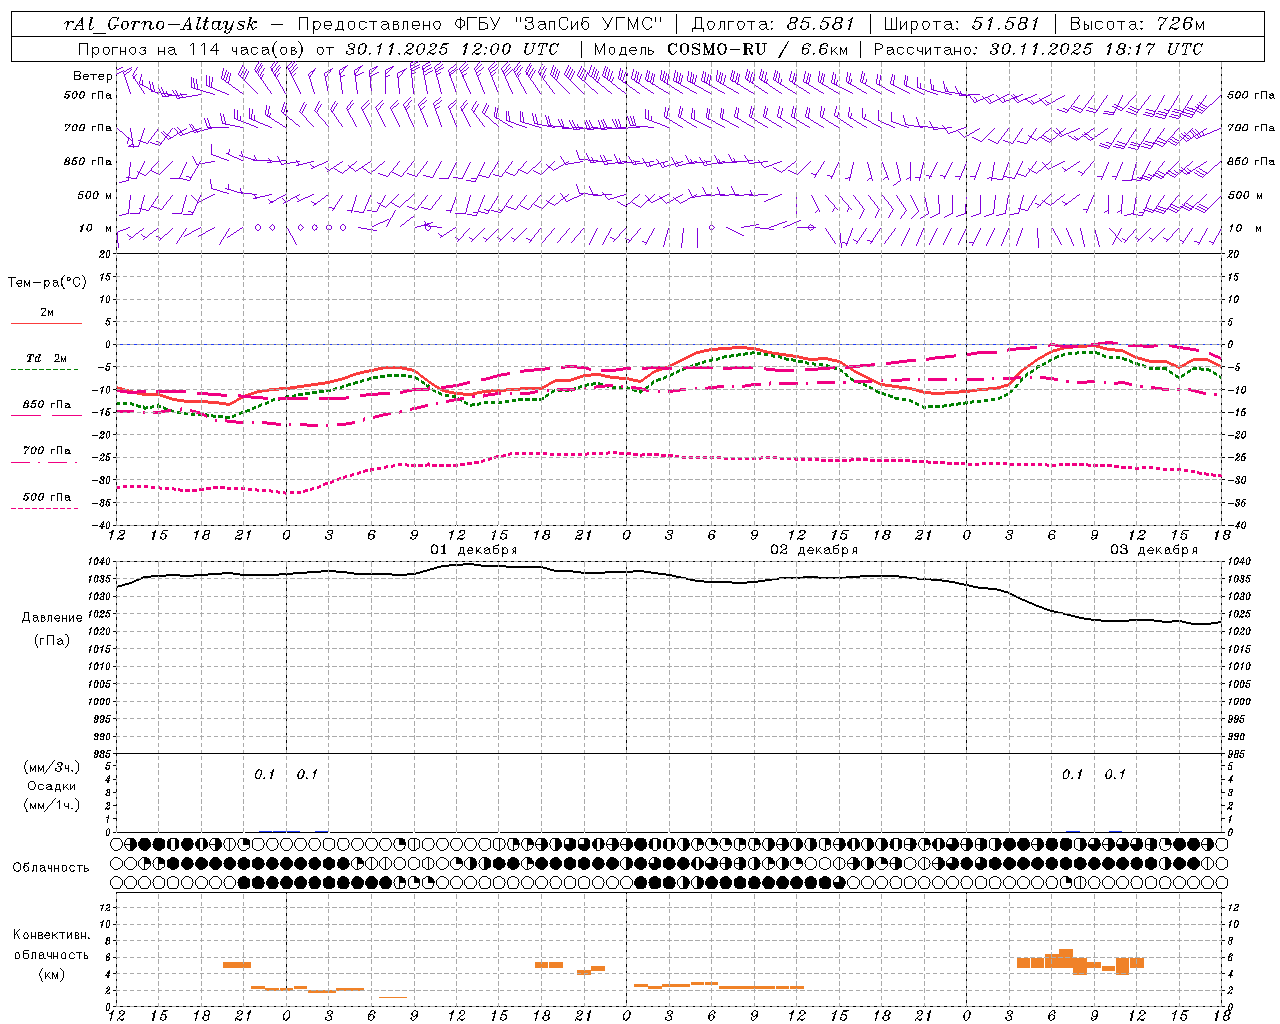Click the (гПа) unit label under Давление
Viewport: 1280px width, 1024px height.
[50, 641]
